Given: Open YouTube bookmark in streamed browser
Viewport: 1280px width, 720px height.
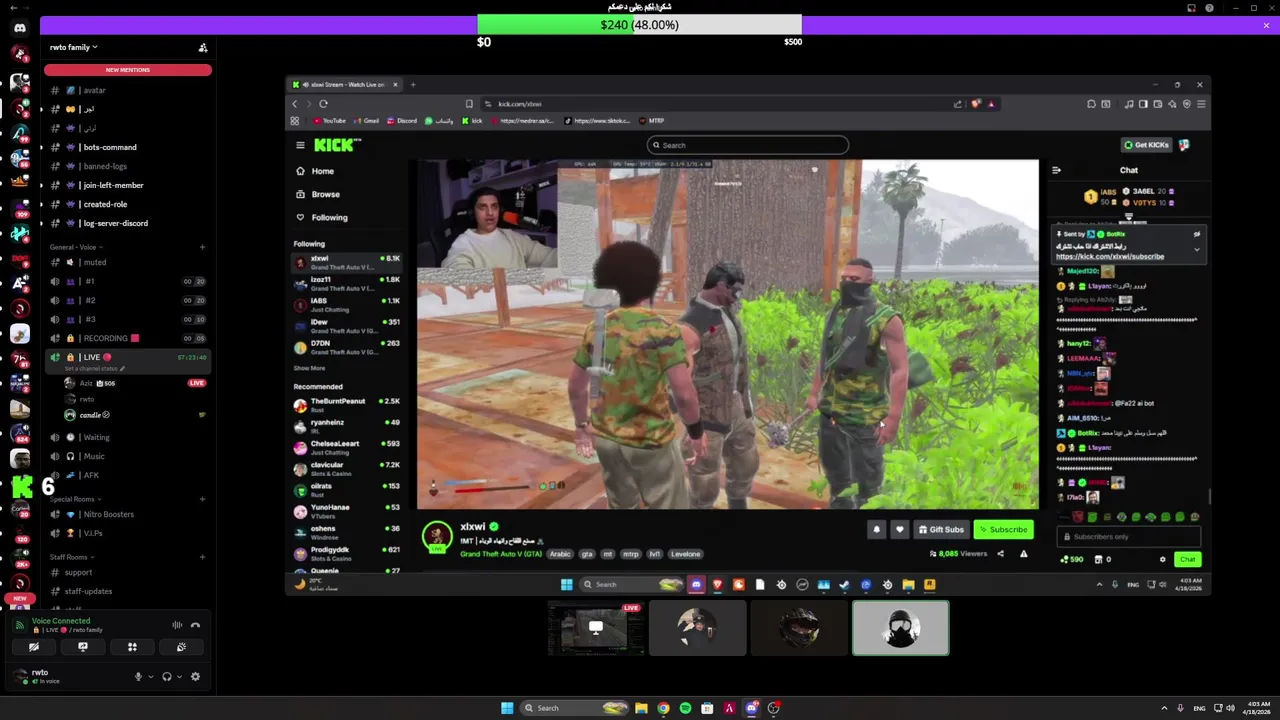Looking at the screenshot, I should [x=329, y=121].
